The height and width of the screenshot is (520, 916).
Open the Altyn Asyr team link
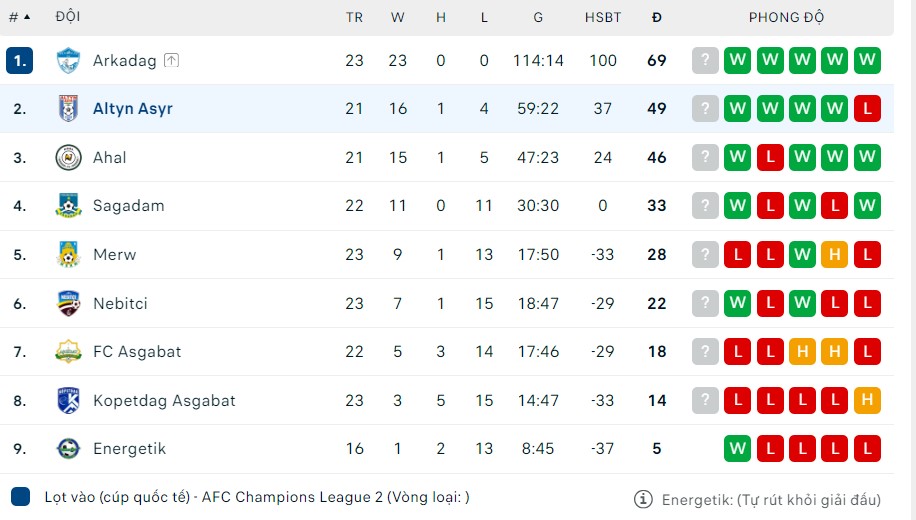pyautogui.click(x=133, y=109)
